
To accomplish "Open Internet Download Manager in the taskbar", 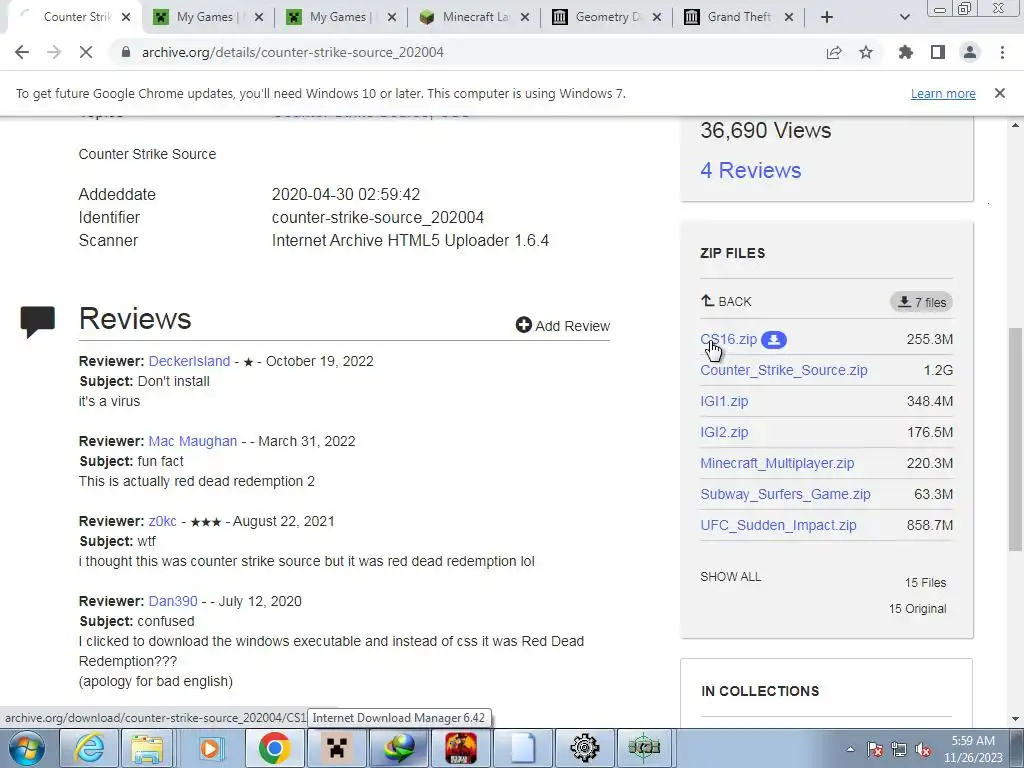I will (x=399, y=748).
